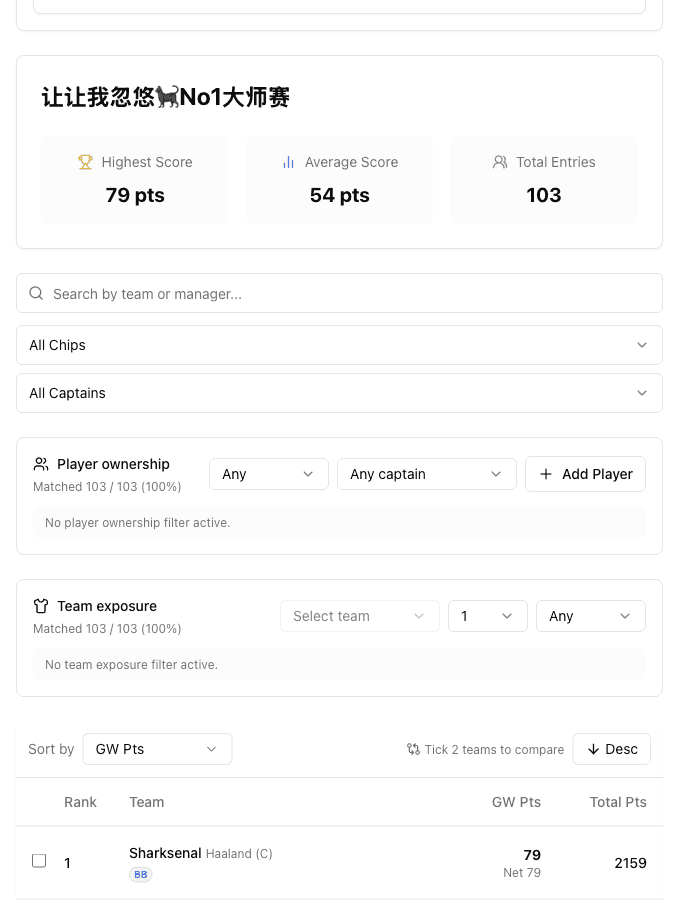Click the BB chip badge under Sharksenal
Screen dimensions: 680x900
tap(141, 874)
